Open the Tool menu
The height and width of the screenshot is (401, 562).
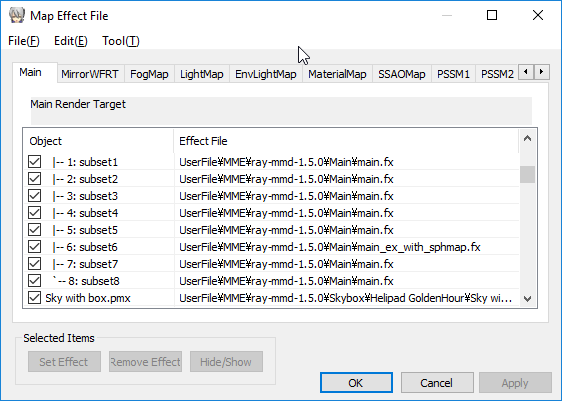point(120,41)
